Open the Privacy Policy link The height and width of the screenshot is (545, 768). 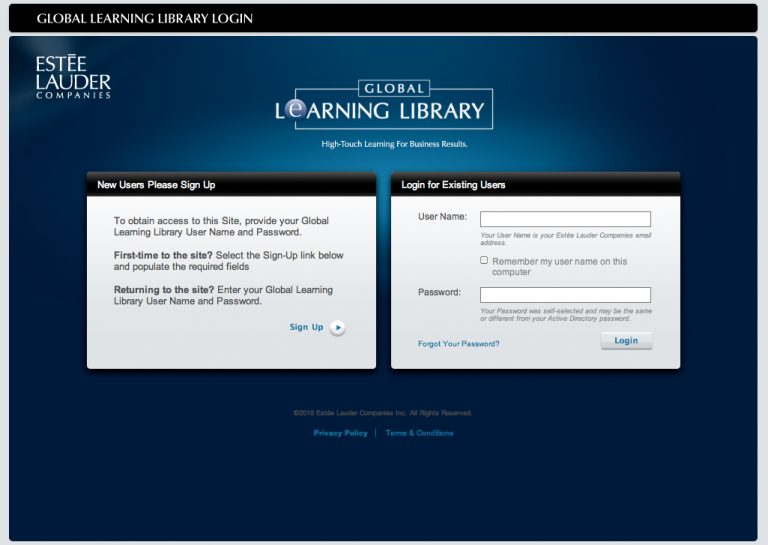point(340,433)
